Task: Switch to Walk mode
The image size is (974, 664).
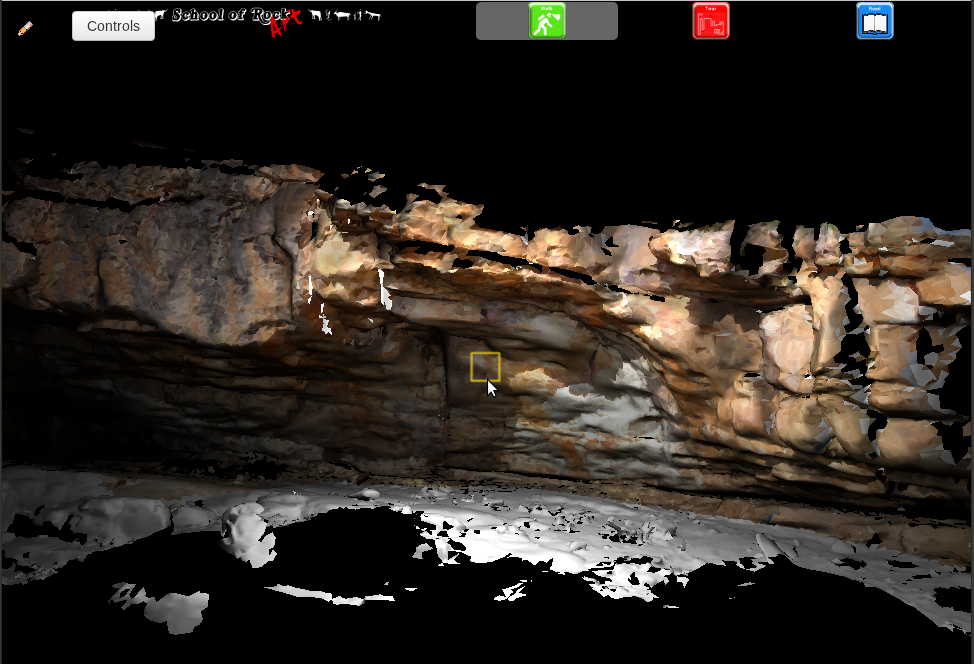Action: point(547,21)
